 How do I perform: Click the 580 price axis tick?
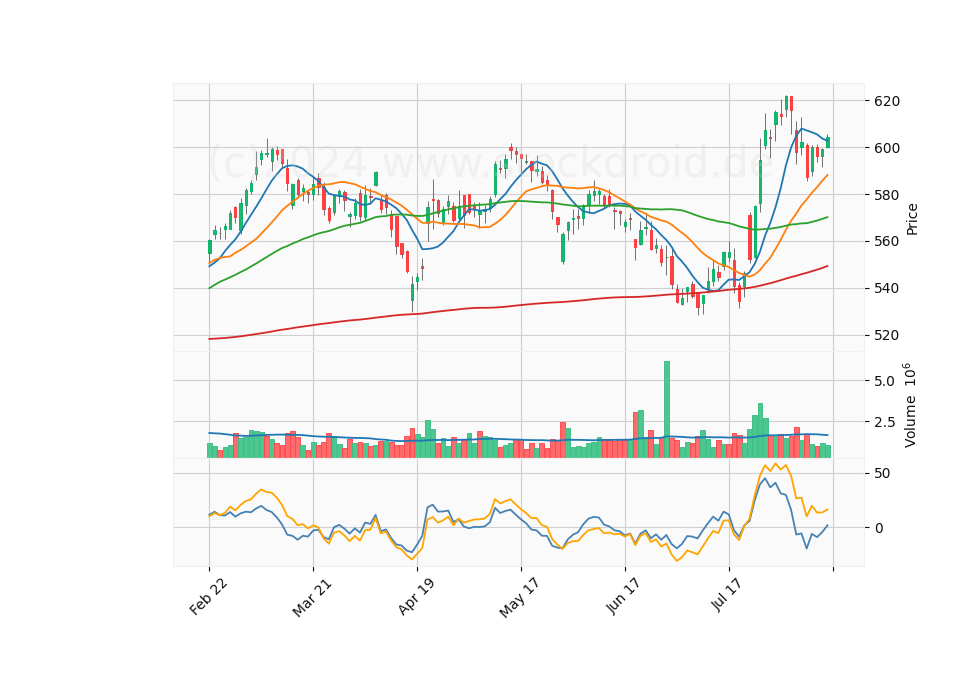click(887, 195)
